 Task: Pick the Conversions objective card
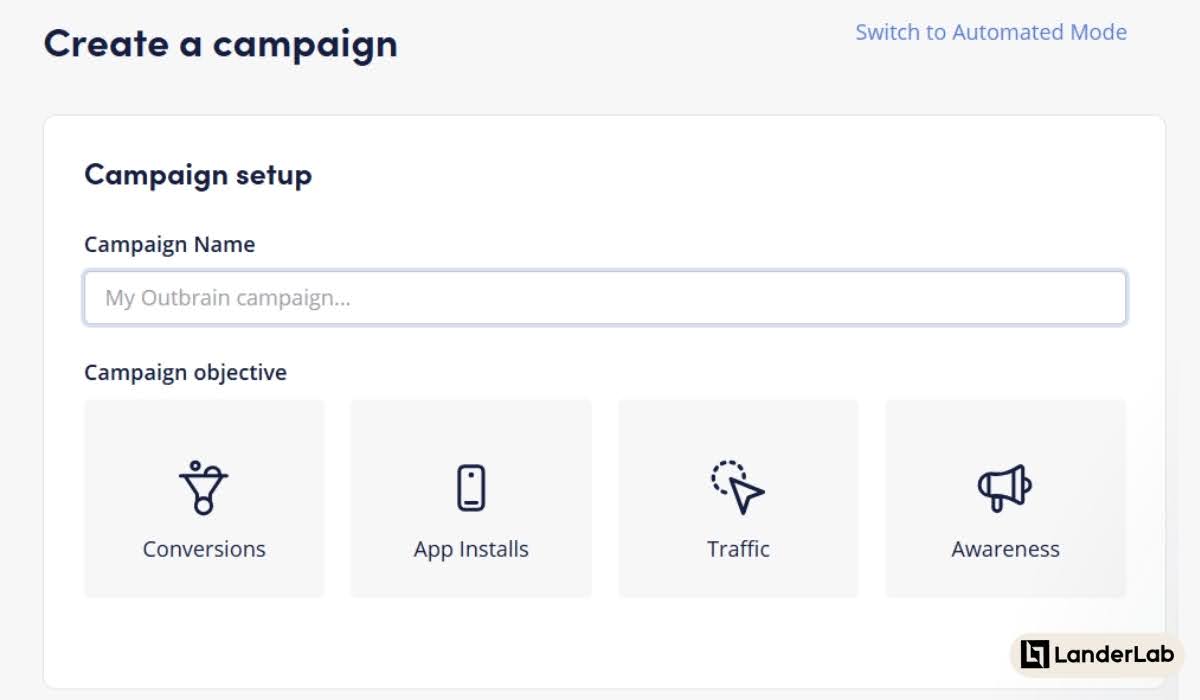click(204, 499)
